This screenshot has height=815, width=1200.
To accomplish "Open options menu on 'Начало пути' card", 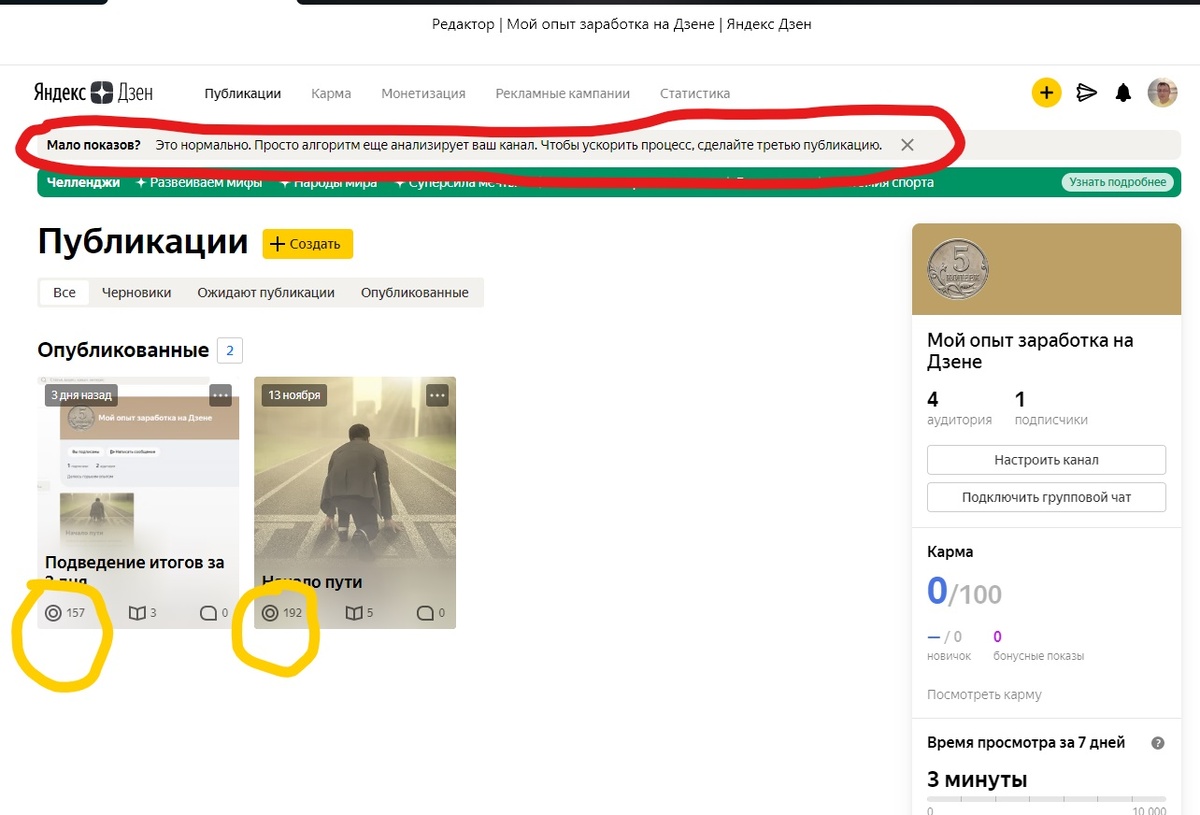I will tap(437, 395).
